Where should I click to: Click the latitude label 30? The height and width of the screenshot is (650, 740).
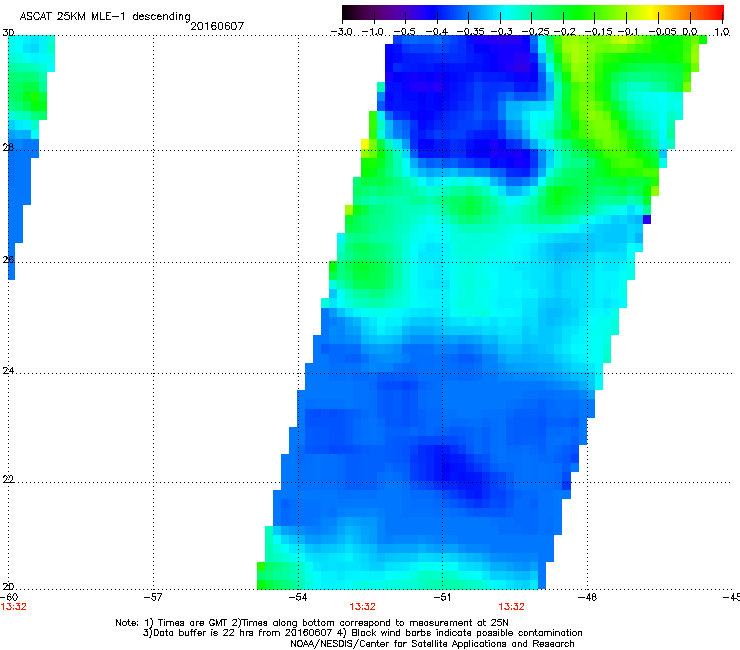coord(8,33)
